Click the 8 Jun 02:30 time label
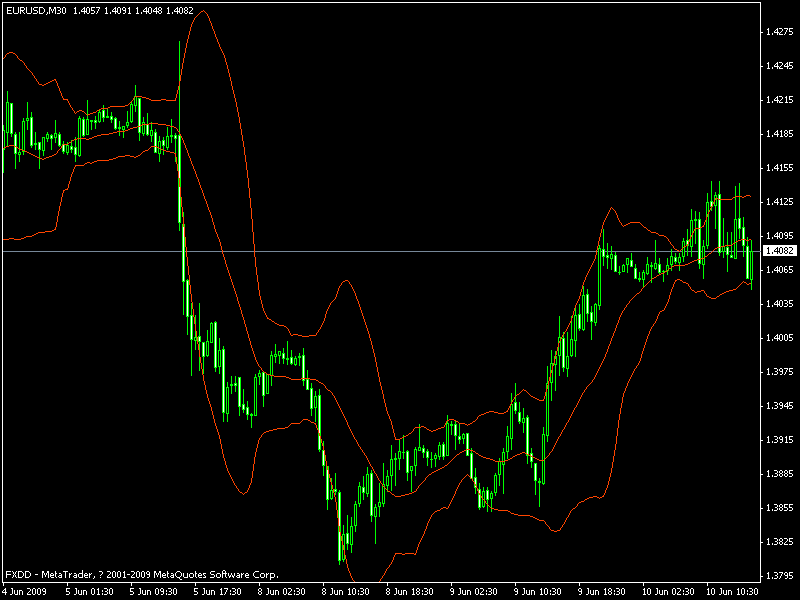This screenshot has width=800, height=600. [x=281, y=592]
